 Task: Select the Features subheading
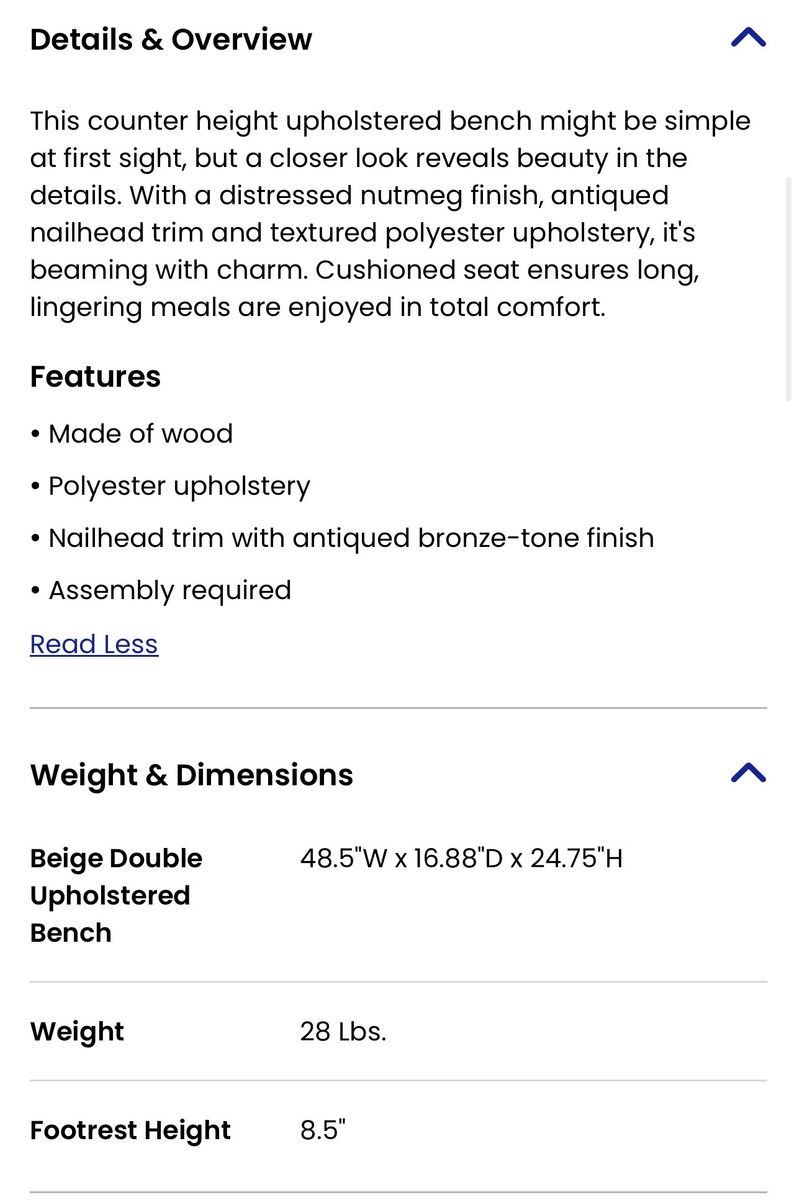click(x=95, y=377)
